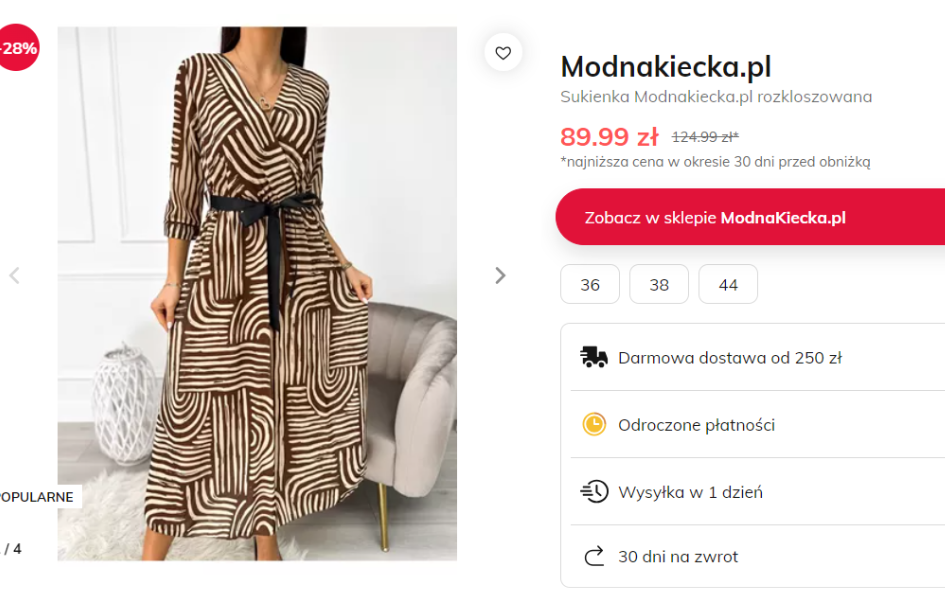945x600 pixels.
Task: Add dress to favorites with heart icon
Action: 503,53
